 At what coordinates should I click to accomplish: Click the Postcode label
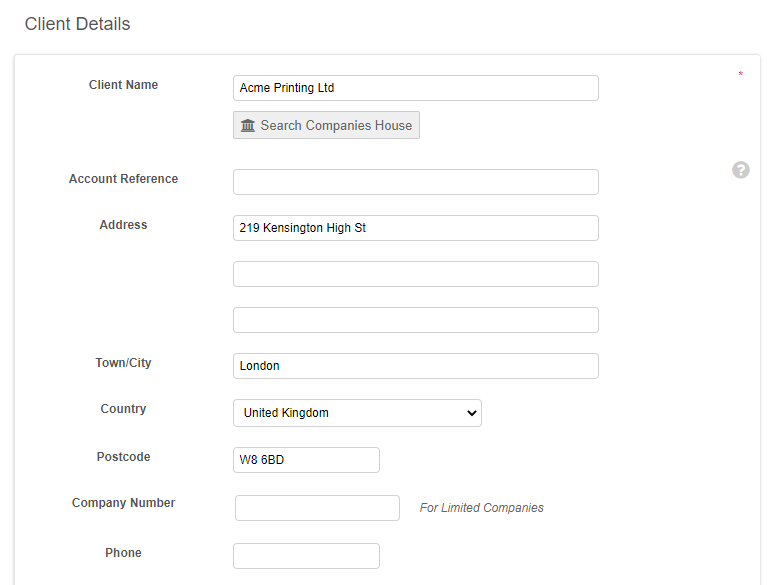(123, 457)
